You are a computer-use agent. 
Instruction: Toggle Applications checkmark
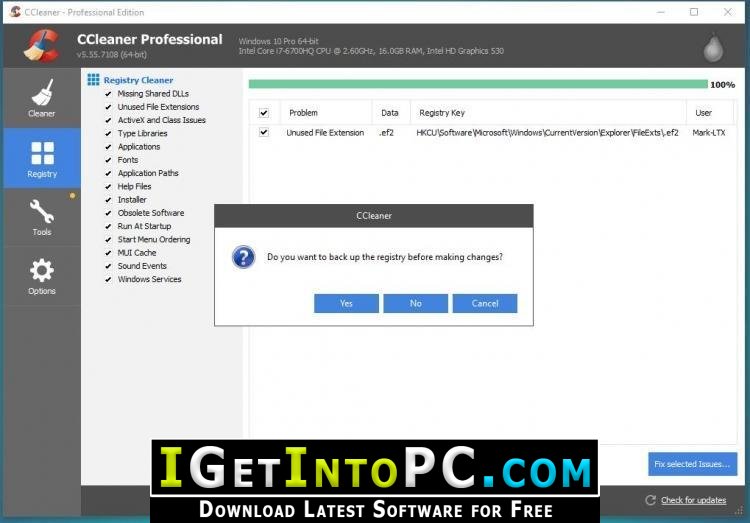[108, 147]
